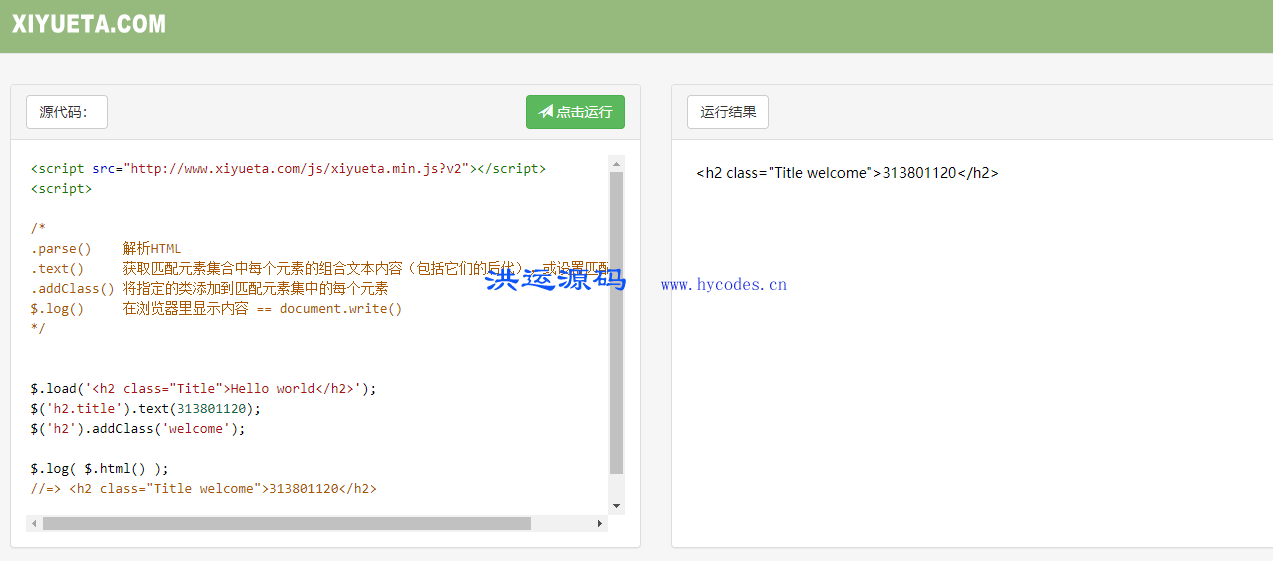
Task: Click the //=> output comment line in the editor
Action: pyautogui.click(x=204, y=488)
